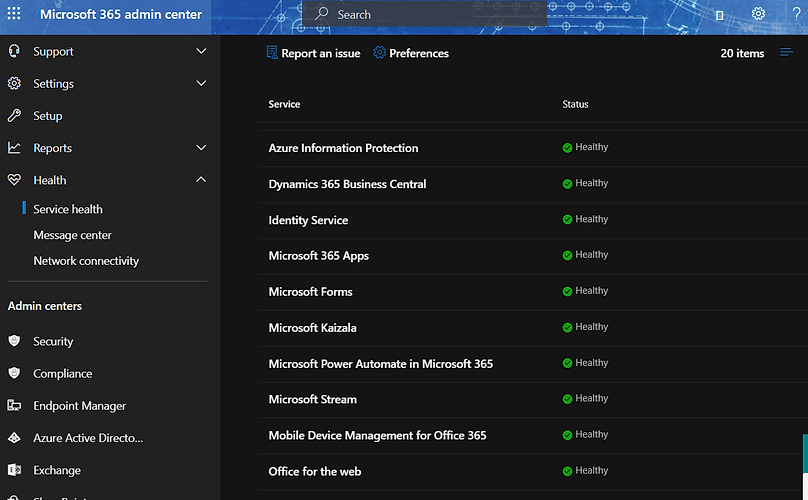808x500 pixels.
Task: Click the mobile device icon in header
Action: [720, 15]
